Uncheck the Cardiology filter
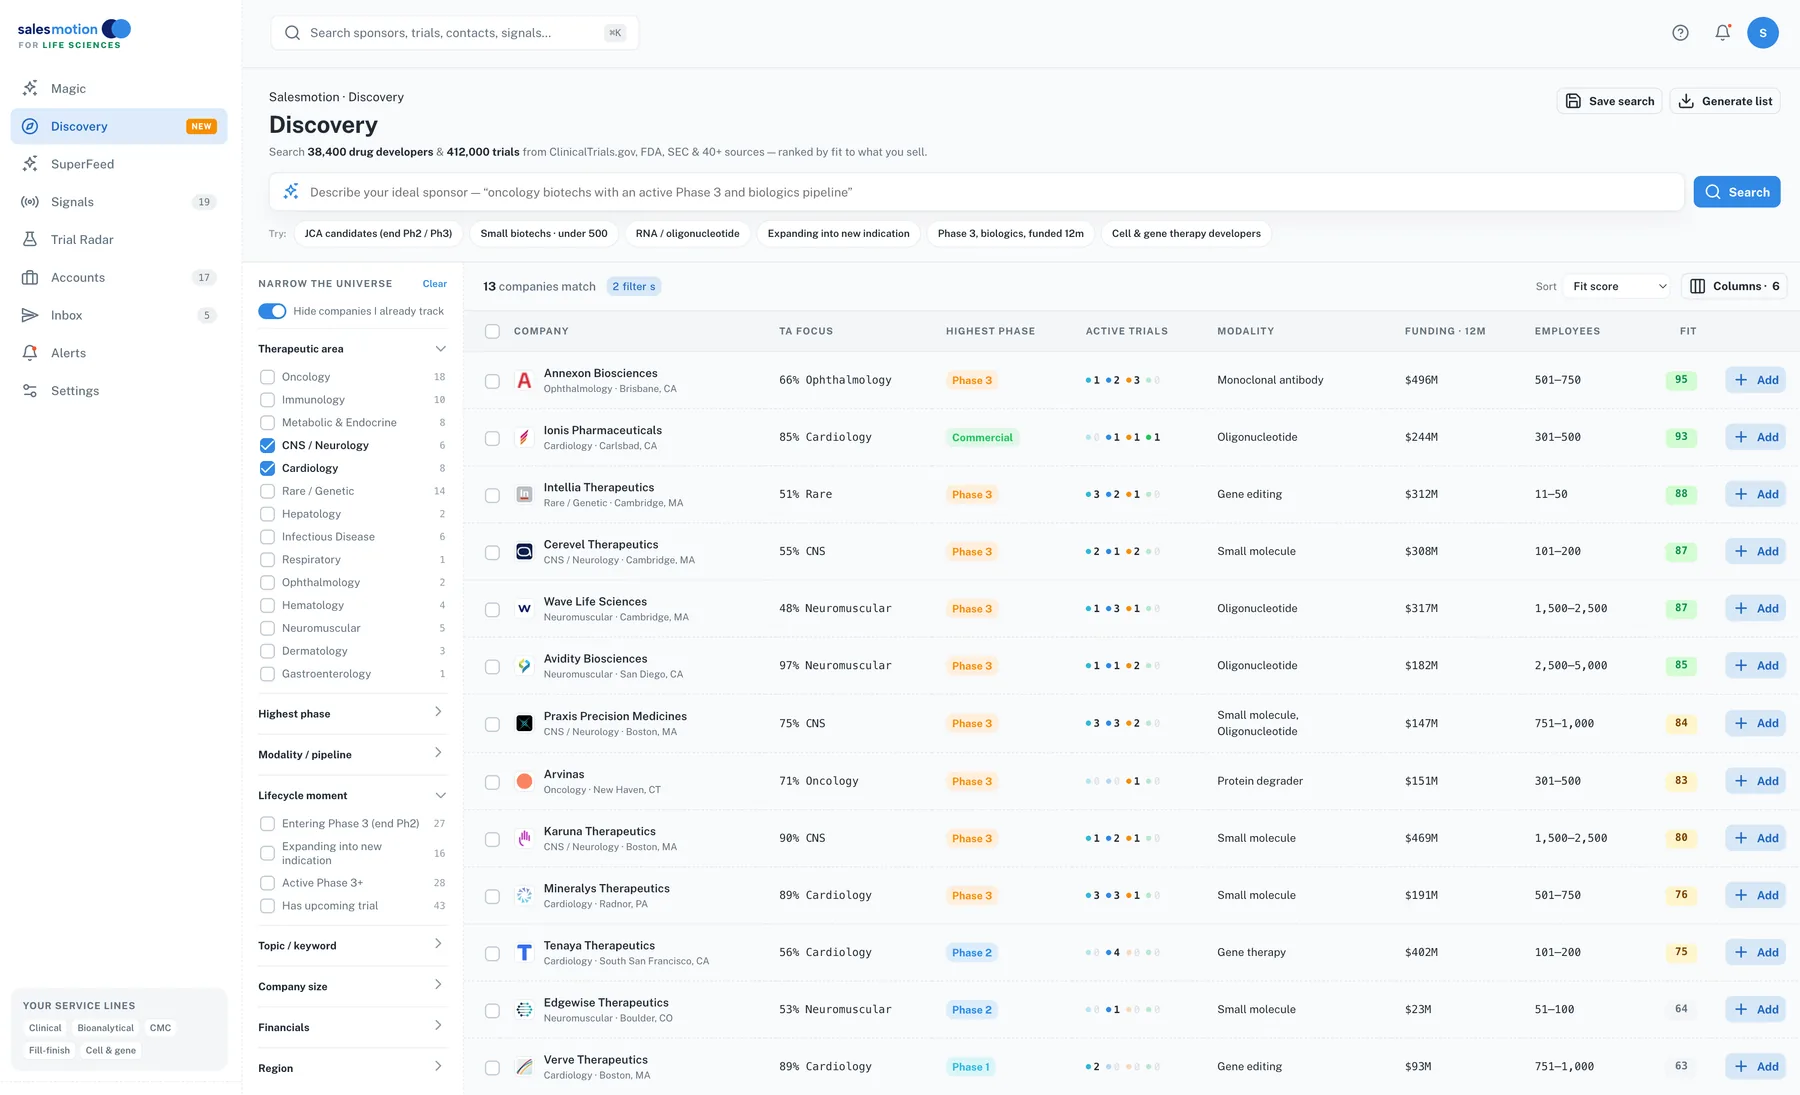The image size is (1800, 1095). coord(267,468)
